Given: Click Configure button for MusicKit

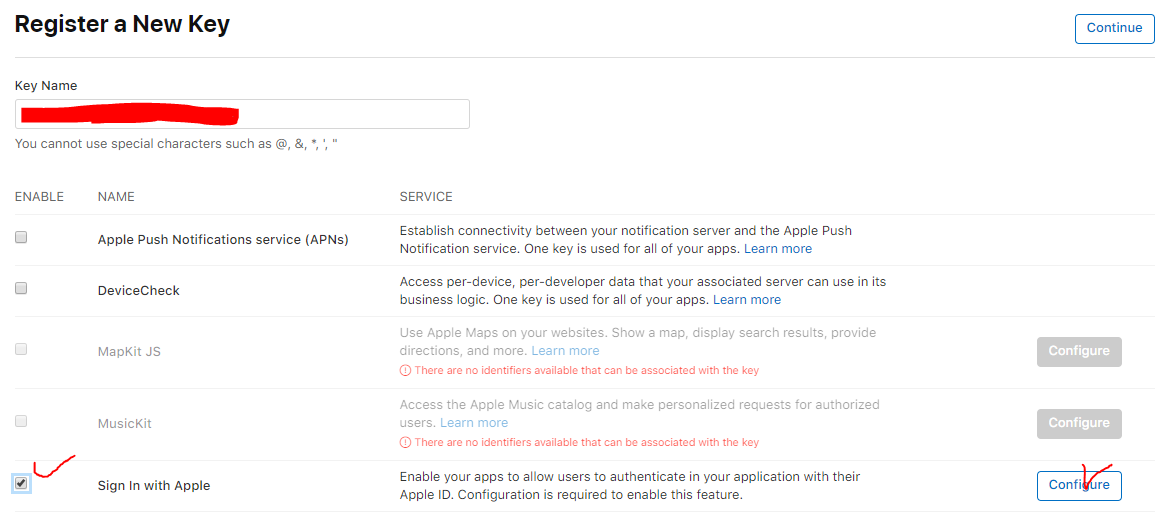Looking at the screenshot, I should coord(1079,424).
